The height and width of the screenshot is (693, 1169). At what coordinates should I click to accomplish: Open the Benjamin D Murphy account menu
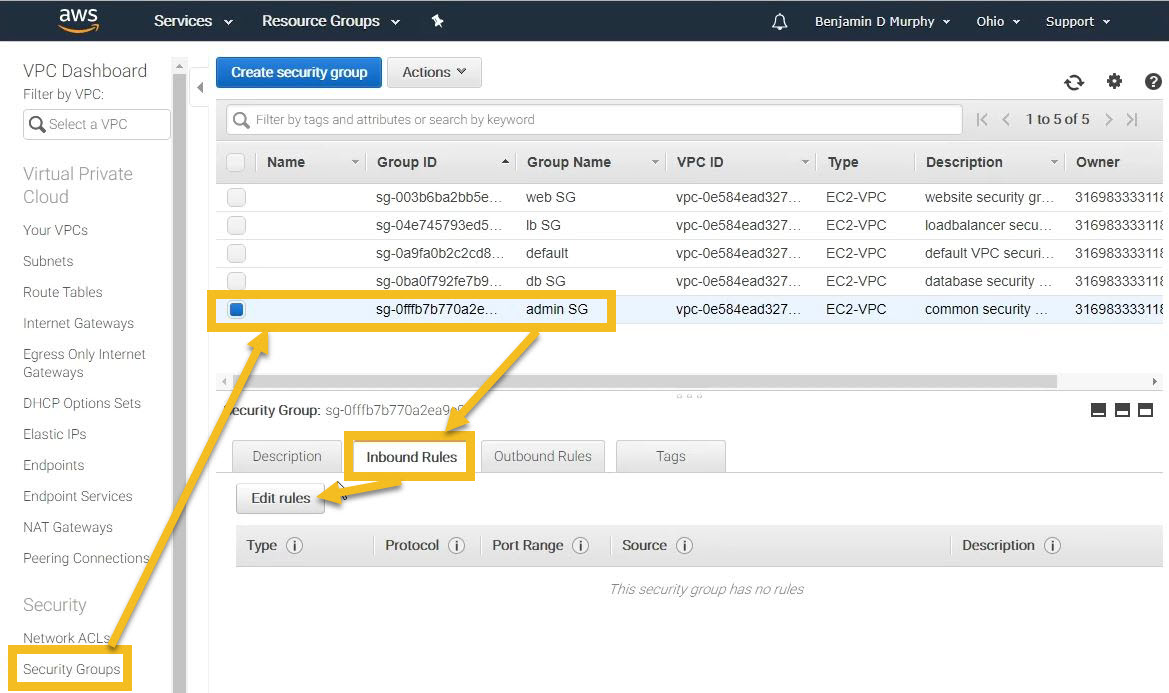[x=882, y=22]
